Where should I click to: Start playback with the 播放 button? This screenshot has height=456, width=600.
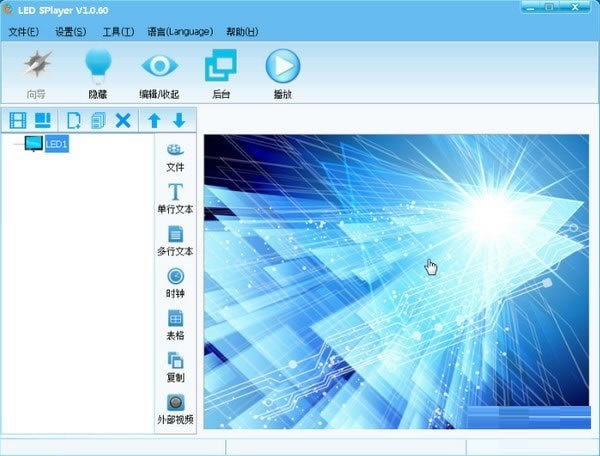pyautogui.click(x=283, y=74)
